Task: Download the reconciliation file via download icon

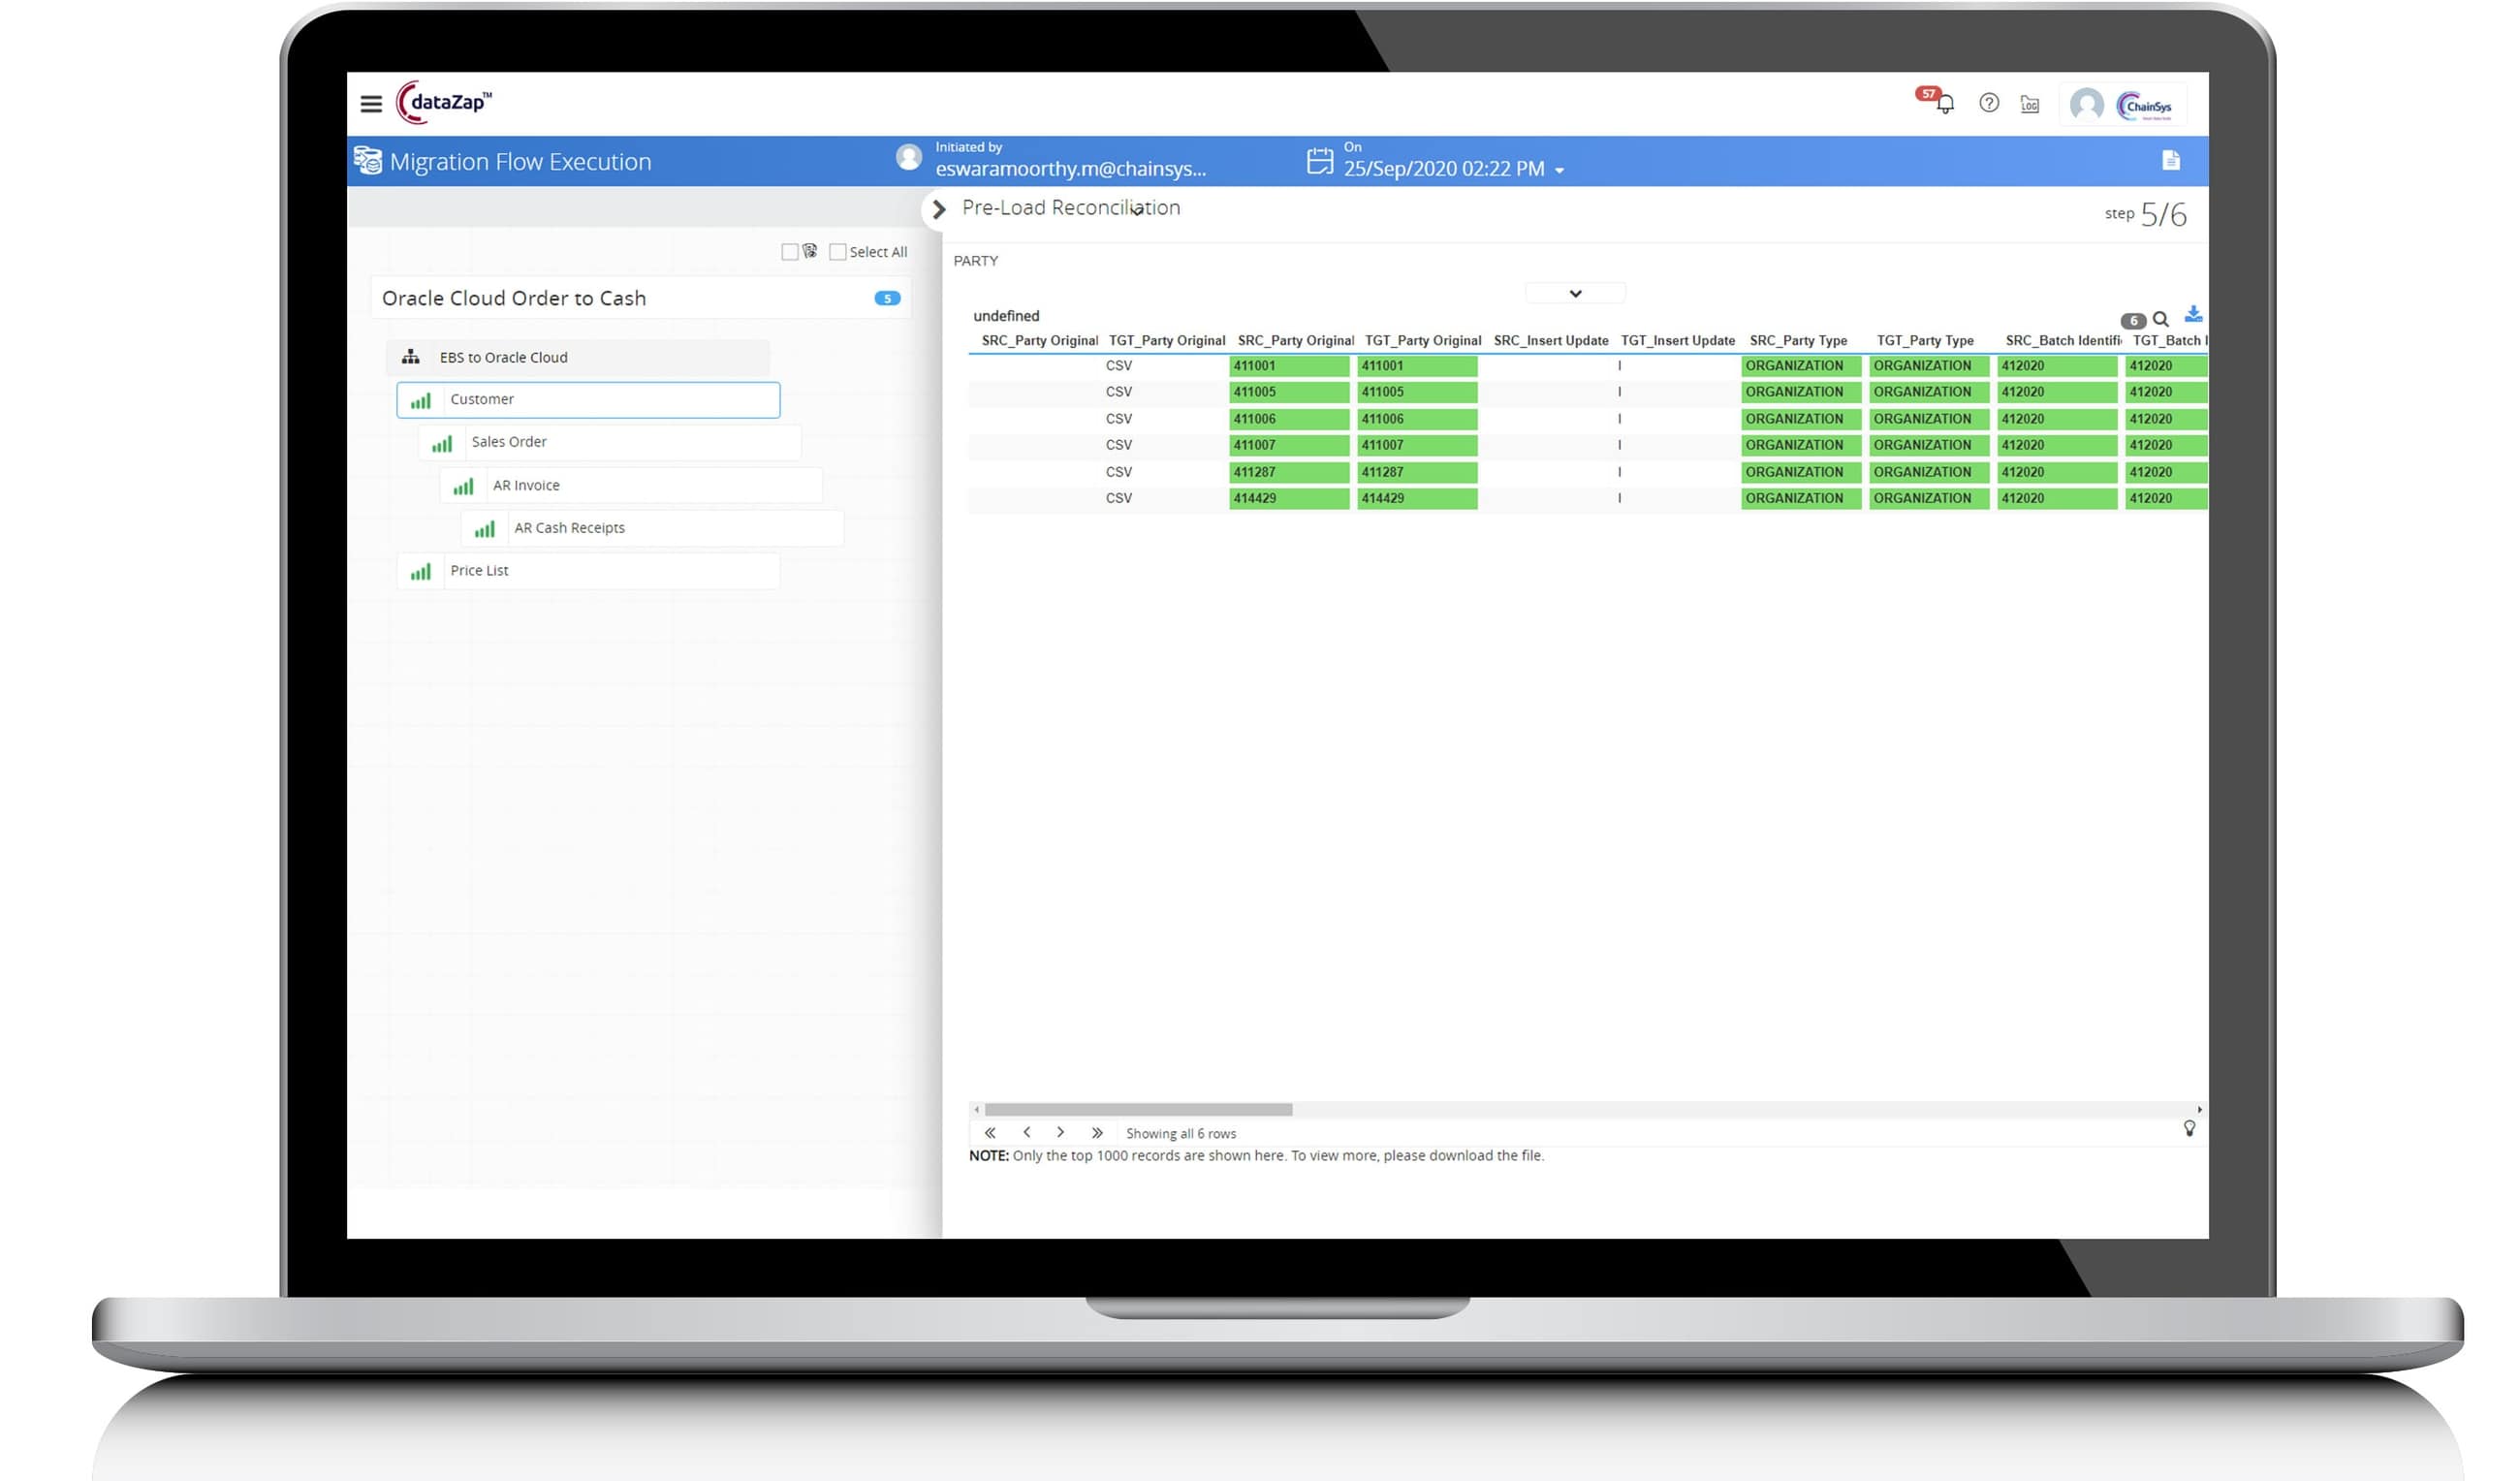Action: pos(2194,315)
